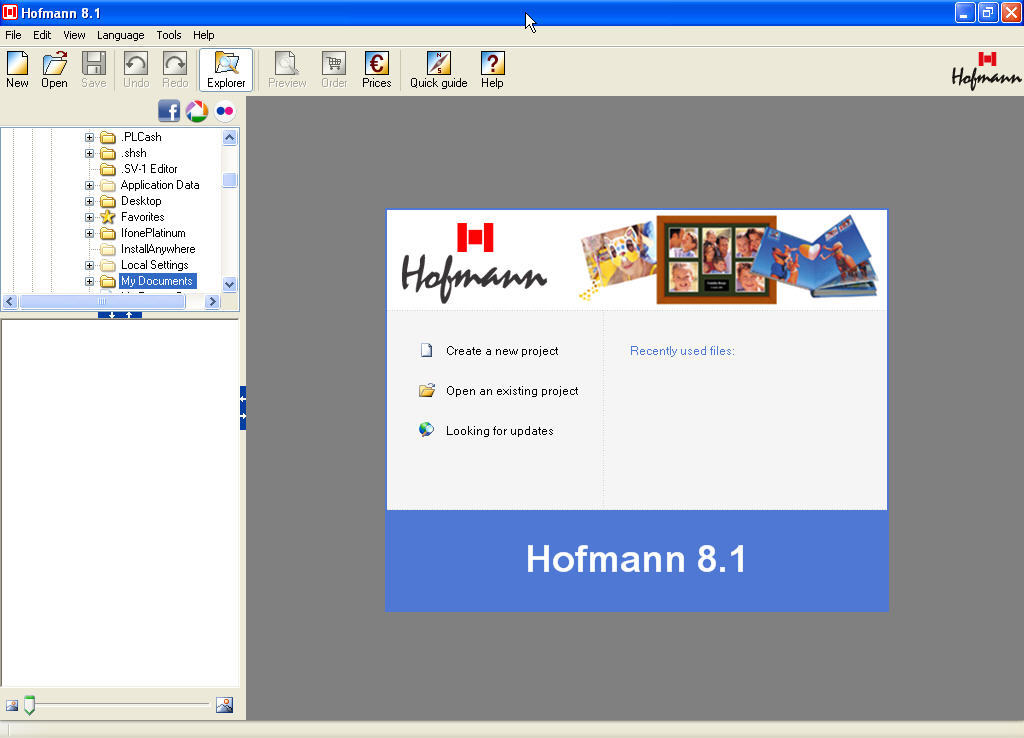Image resolution: width=1024 pixels, height=738 pixels.
Task: Expand the Favorites tree node
Action: coord(88,216)
